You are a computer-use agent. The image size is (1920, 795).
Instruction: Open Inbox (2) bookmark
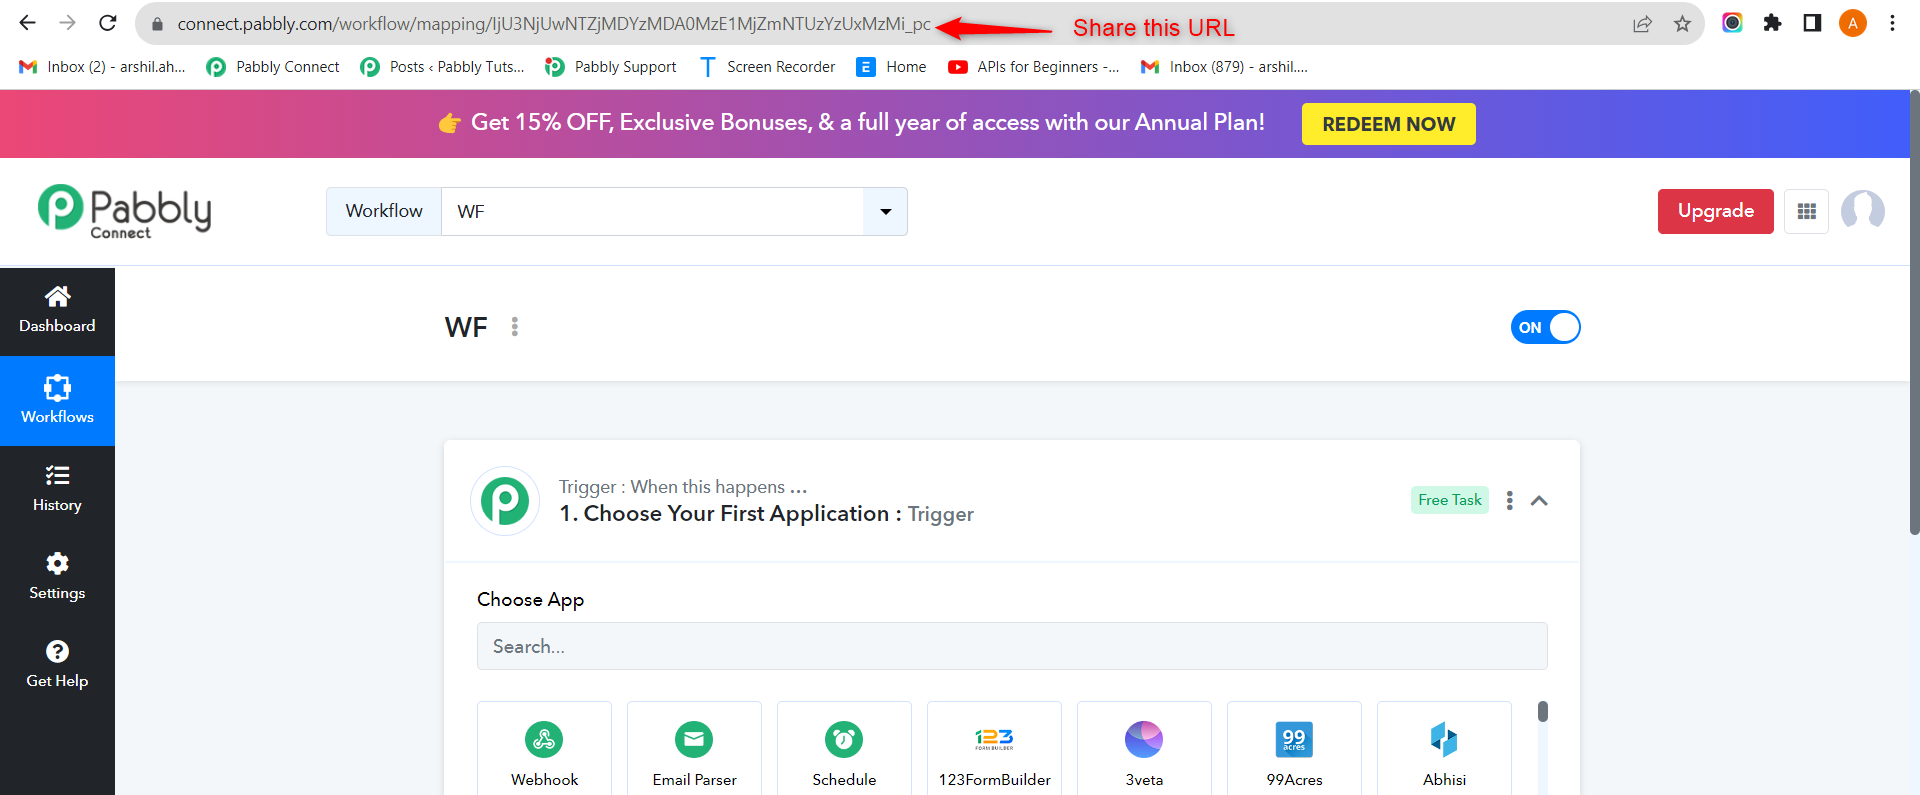point(103,67)
